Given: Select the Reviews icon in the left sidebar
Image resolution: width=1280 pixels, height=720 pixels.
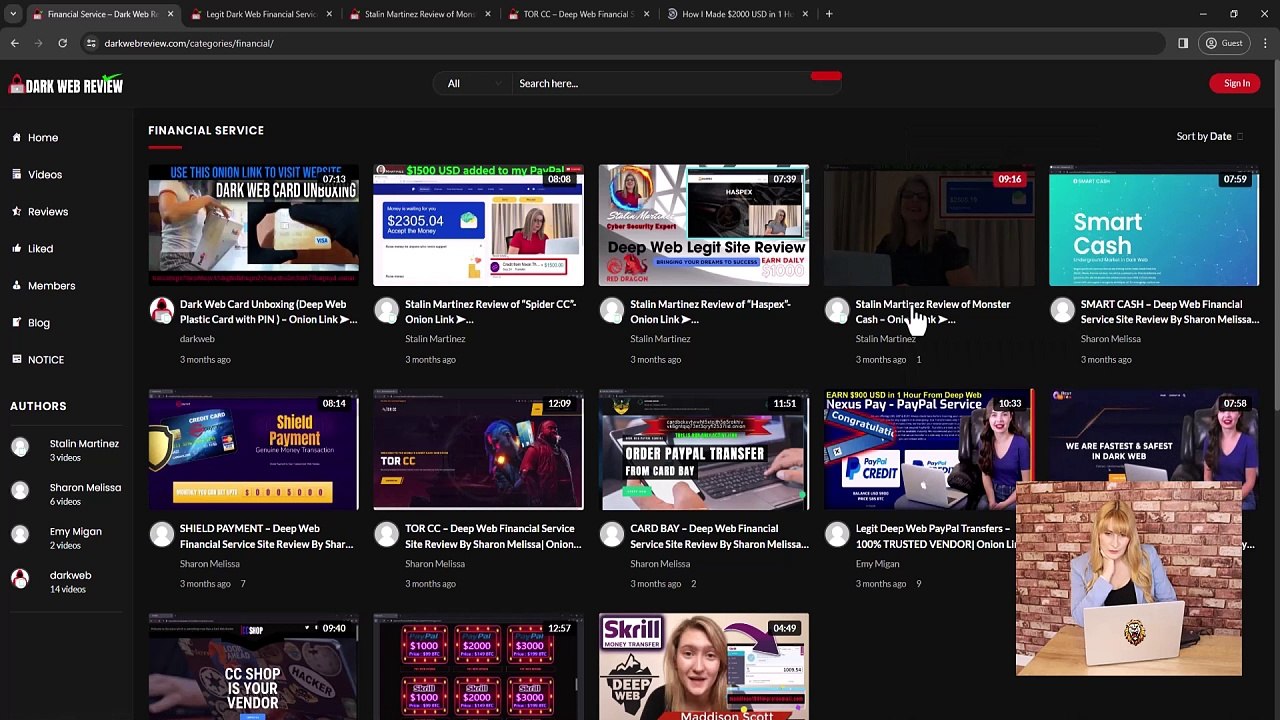Looking at the screenshot, I should (16, 212).
